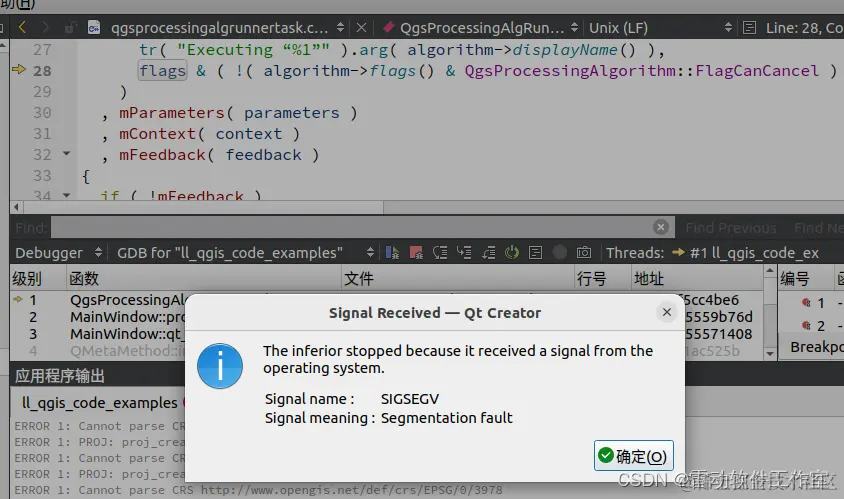Screen dimensions: 844x499
Task: Click the Continue debugging icon
Action: tap(392, 252)
